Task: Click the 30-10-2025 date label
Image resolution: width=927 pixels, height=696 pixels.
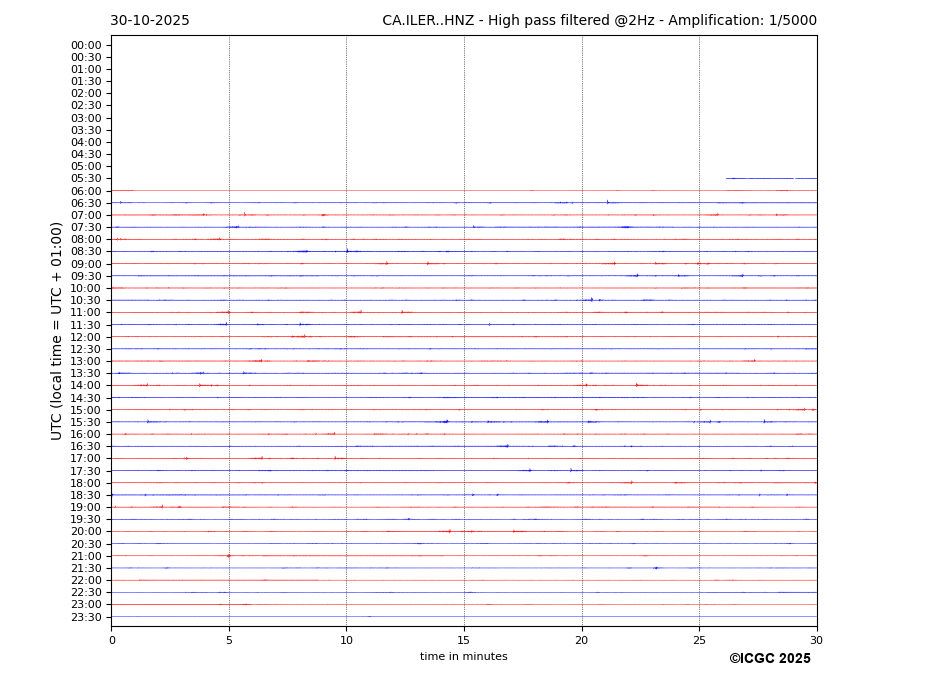Action: [149, 21]
